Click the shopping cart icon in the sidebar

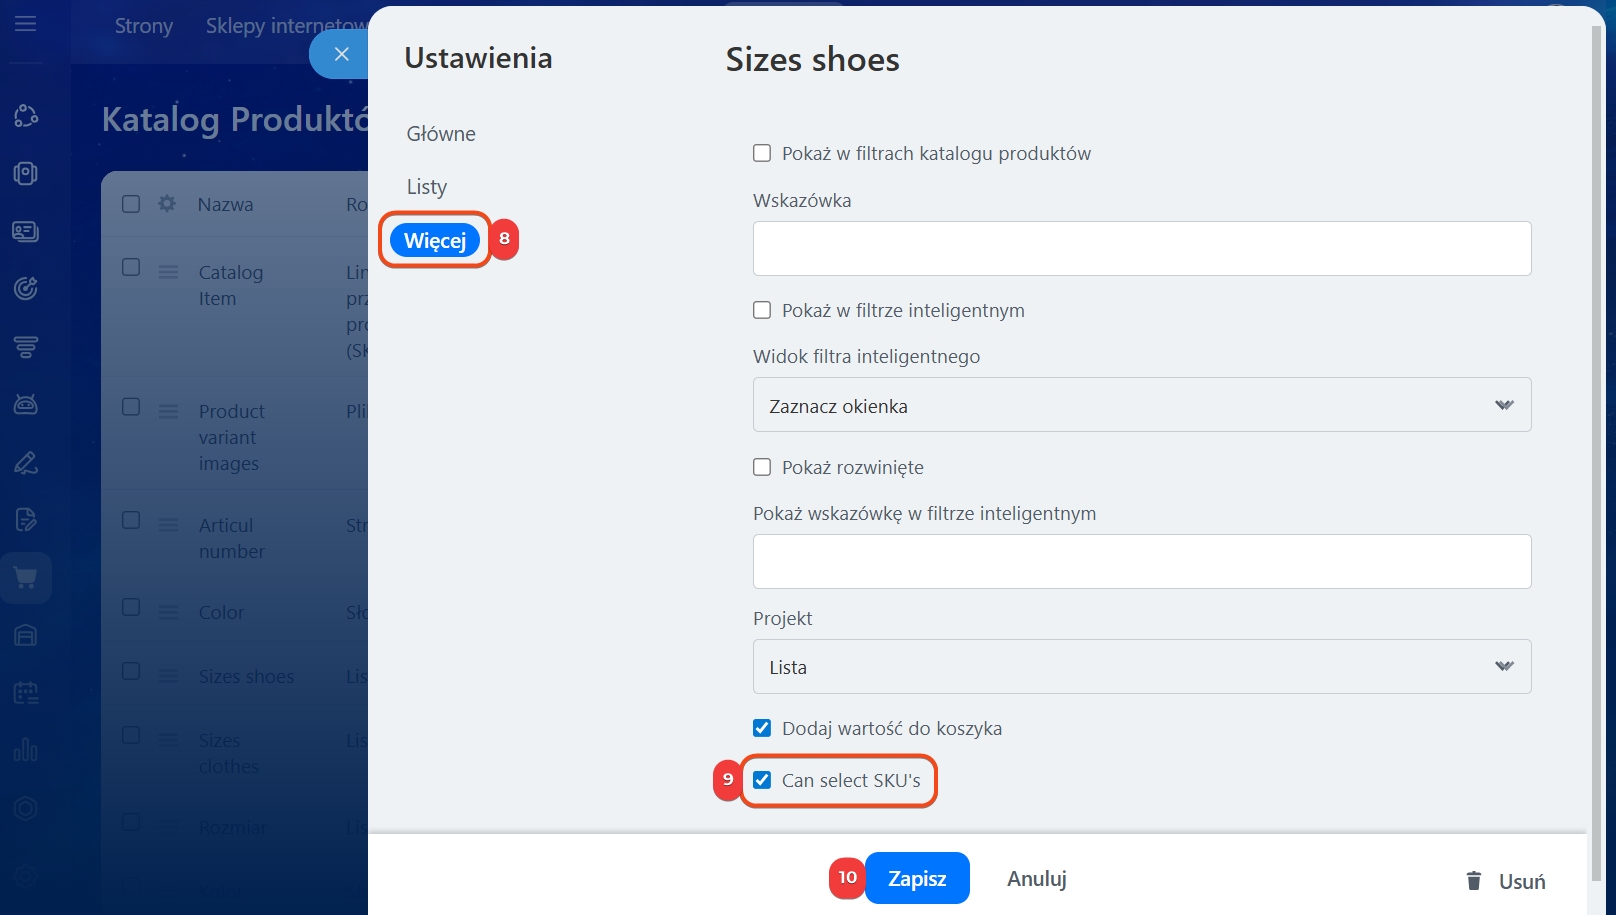[26, 578]
